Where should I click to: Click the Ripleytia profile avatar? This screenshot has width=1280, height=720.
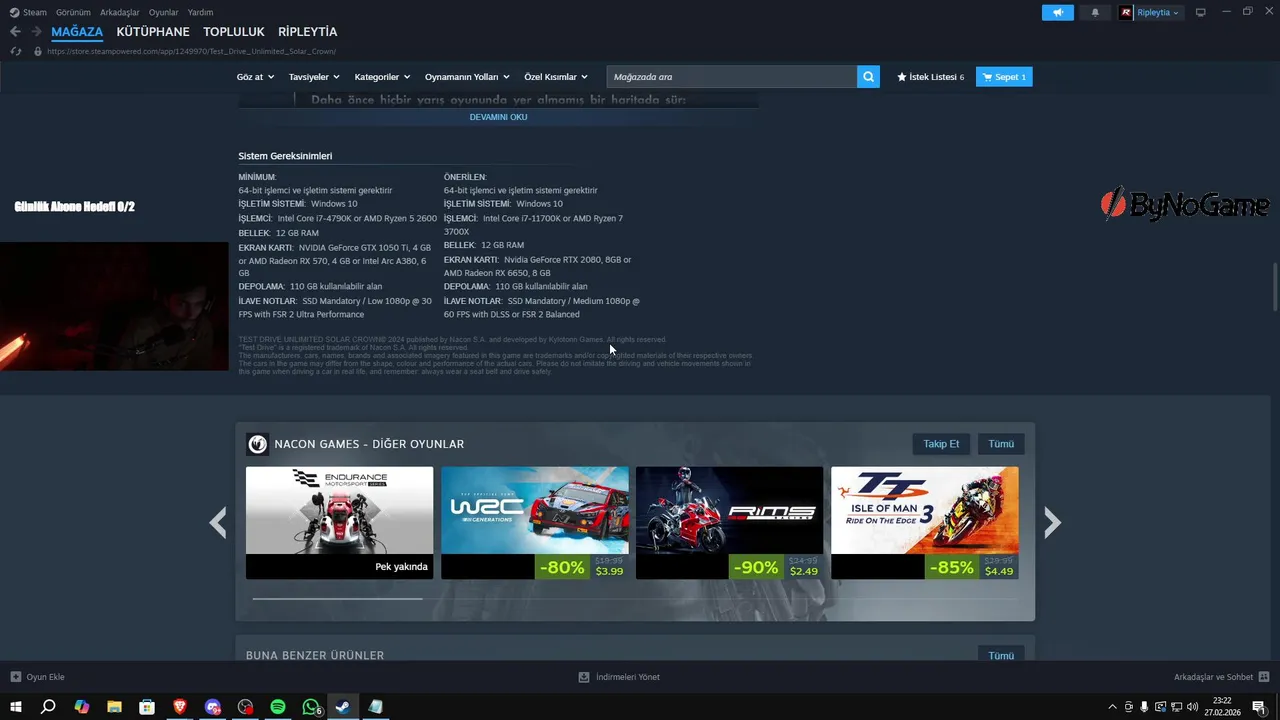pos(1126,12)
